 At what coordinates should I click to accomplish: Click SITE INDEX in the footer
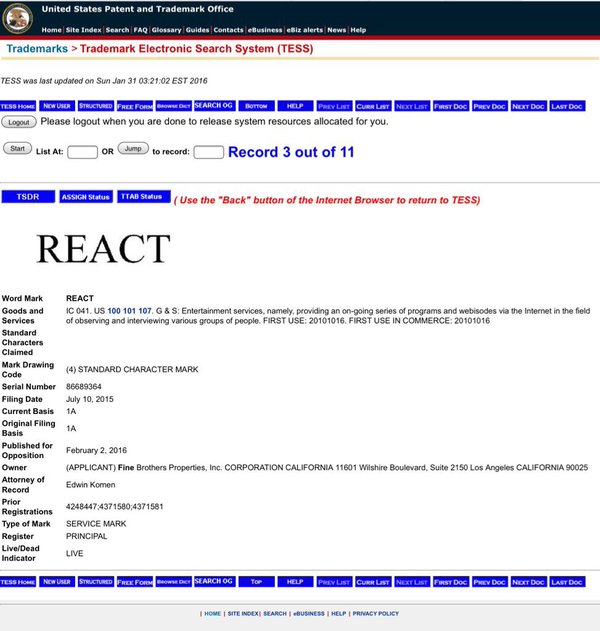[243, 614]
